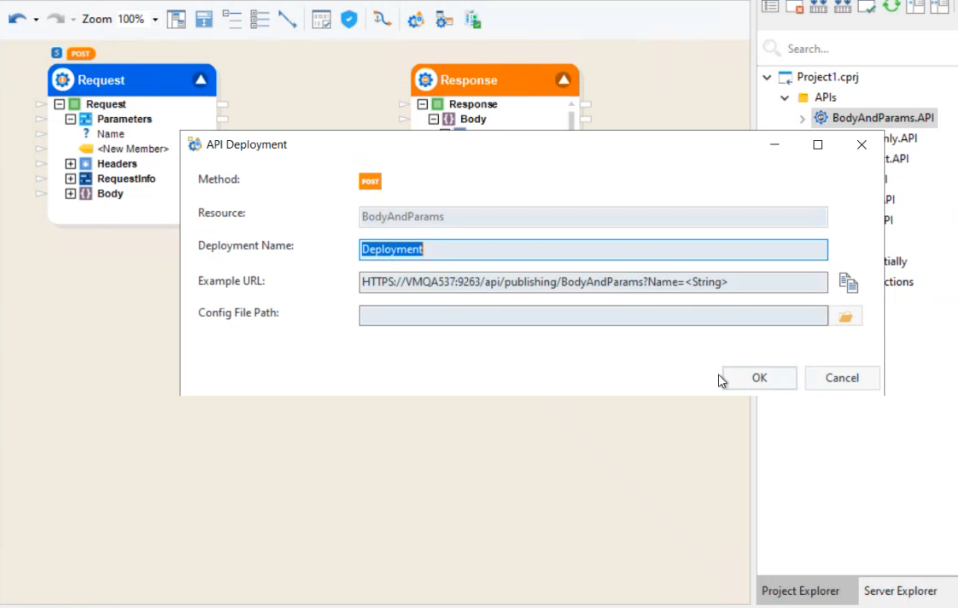Click the list view icon in explorer toolbar
This screenshot has width=958, height=608.
770,7
